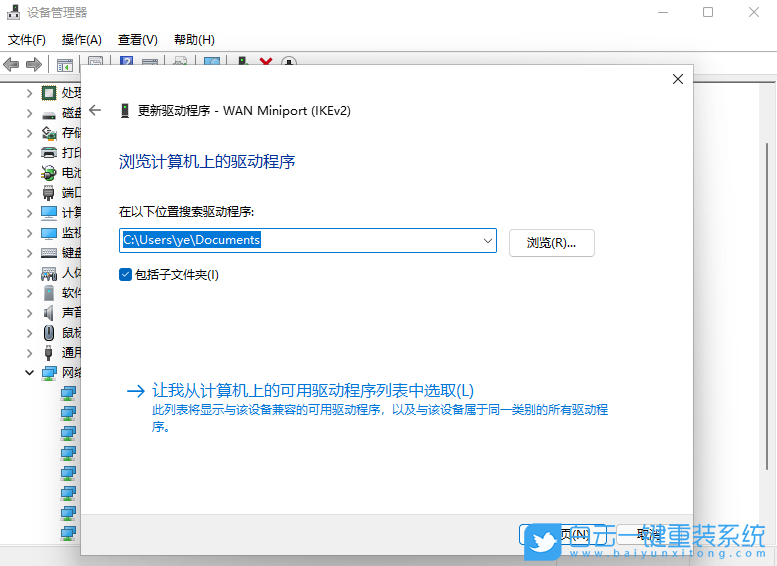Screen dimensions: 777x566
Task: Click the monitor category icon (监视)
Action: click(49, 233)
